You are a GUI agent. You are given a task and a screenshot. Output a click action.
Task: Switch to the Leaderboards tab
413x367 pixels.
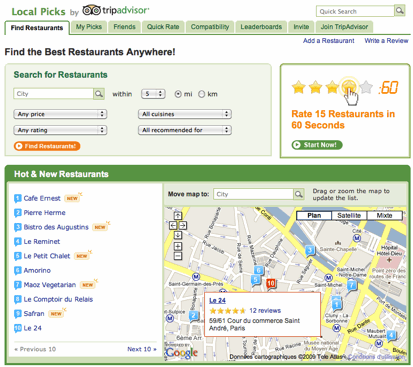coord(261,27)
